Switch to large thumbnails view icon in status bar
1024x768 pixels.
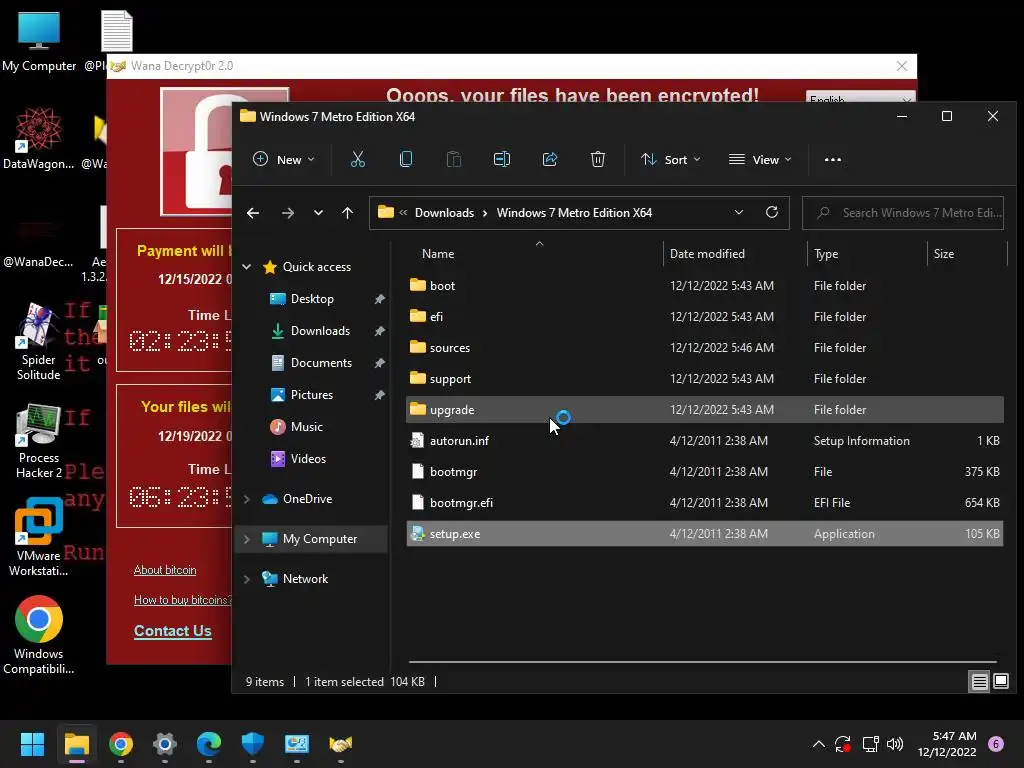pyautogui.click(x=1000, y=682)
